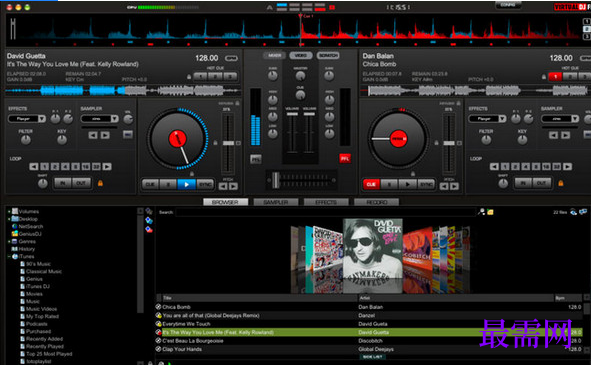Start playback on the left deck
The height and width of the screenshot is (365, 591).
tap(186, 184)
